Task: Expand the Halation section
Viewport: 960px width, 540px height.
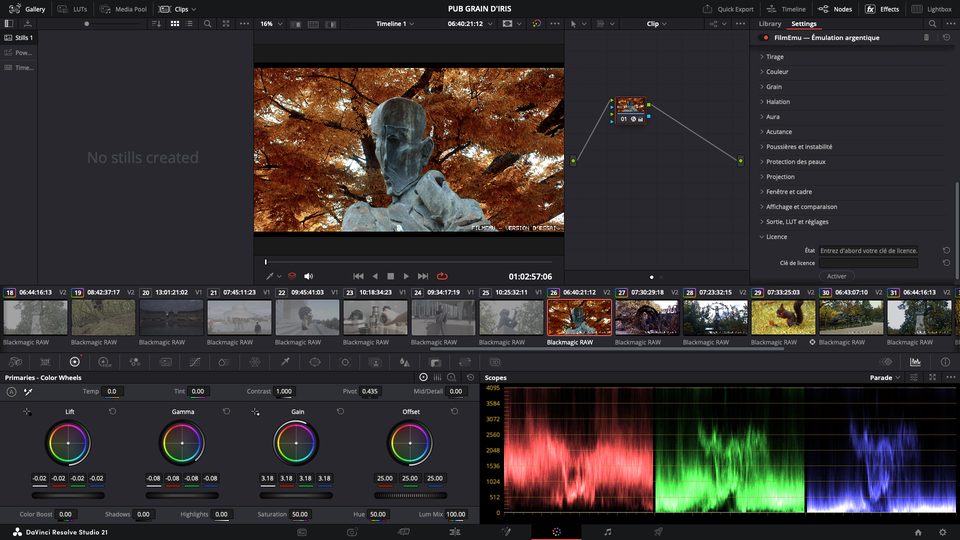Action: point(778,102)
